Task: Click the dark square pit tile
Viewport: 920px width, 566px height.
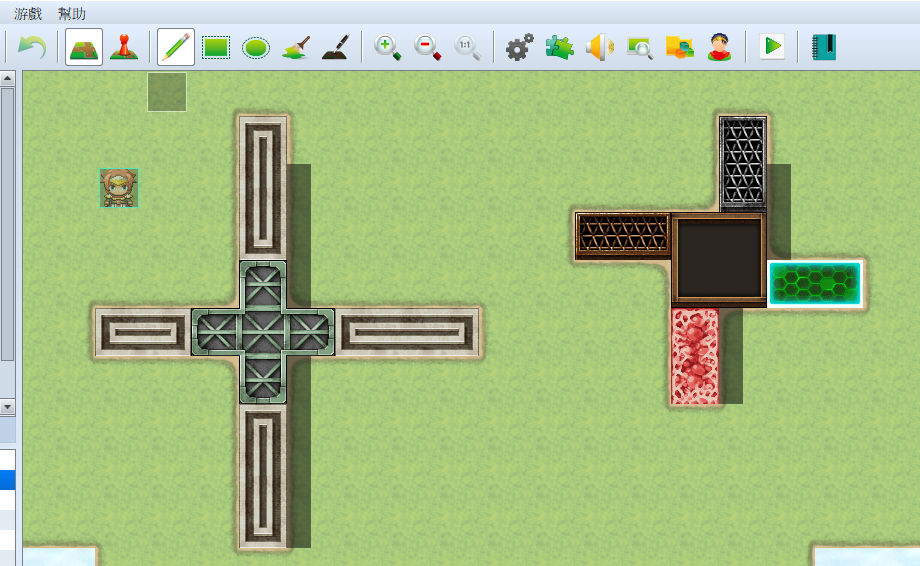Action: (719, 260)
